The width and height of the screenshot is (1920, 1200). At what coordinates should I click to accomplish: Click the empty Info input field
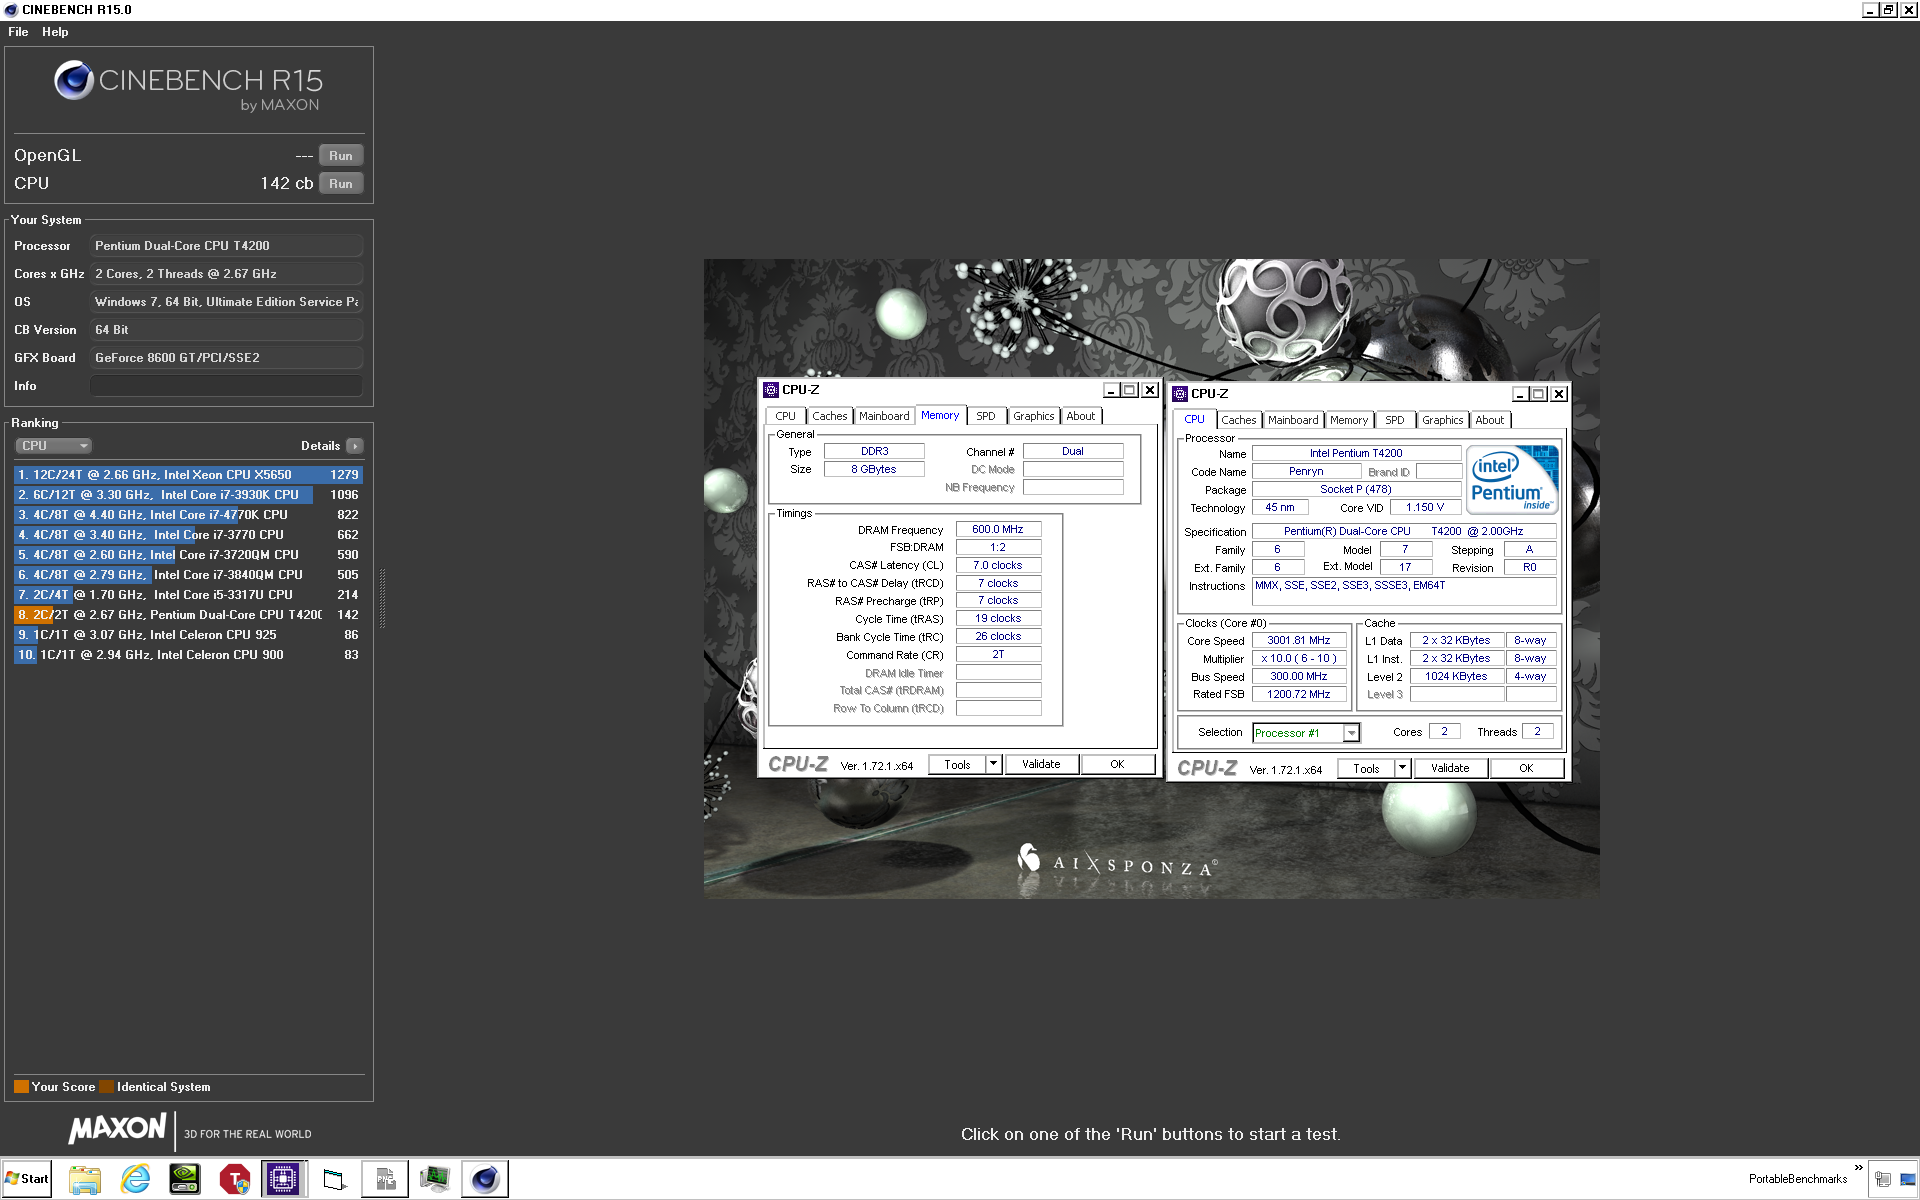(x=226, y=386)
